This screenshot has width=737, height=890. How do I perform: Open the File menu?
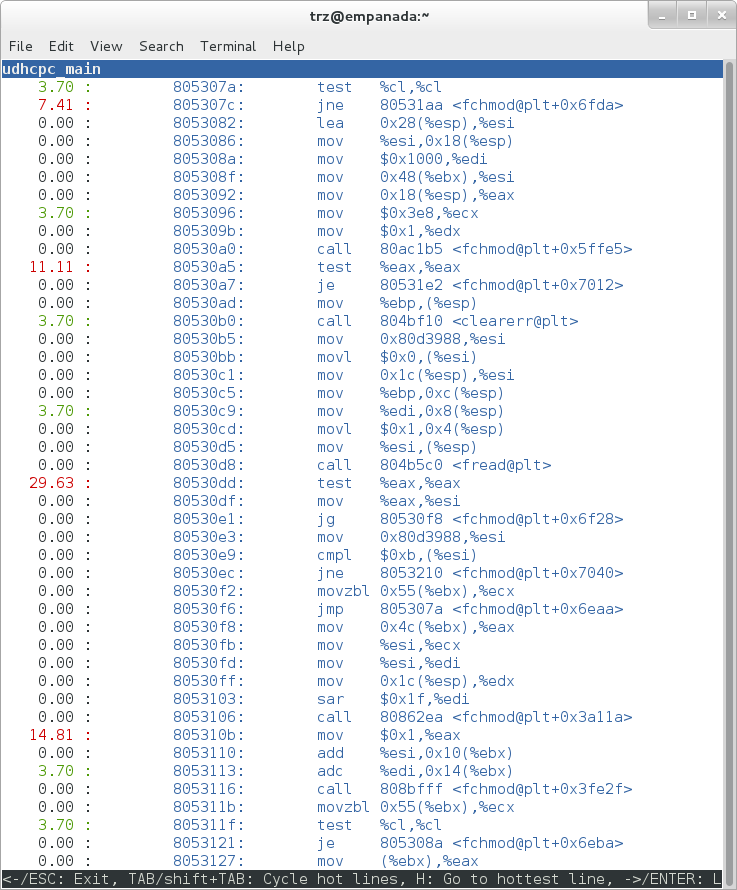pyautogui.click(x=20, y=46)
